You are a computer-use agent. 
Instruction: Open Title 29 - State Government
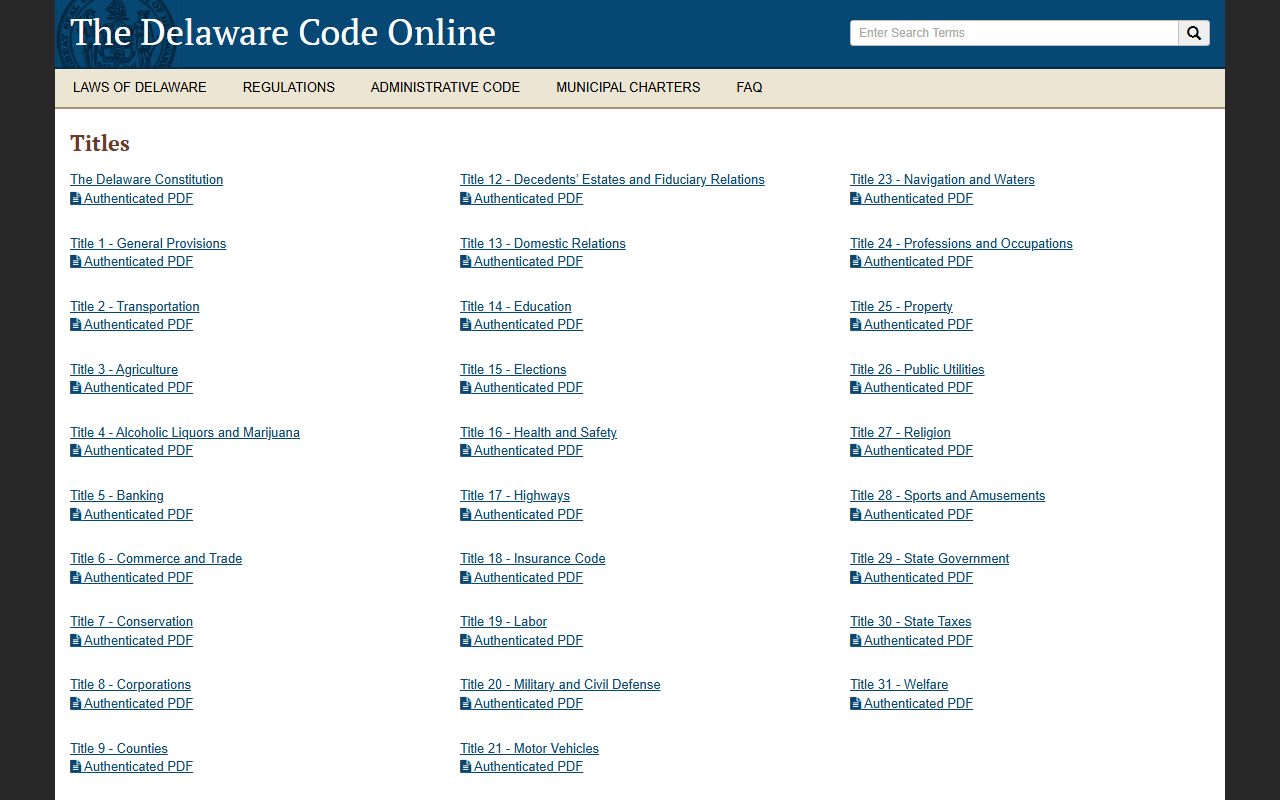click(x=929, y=558)
